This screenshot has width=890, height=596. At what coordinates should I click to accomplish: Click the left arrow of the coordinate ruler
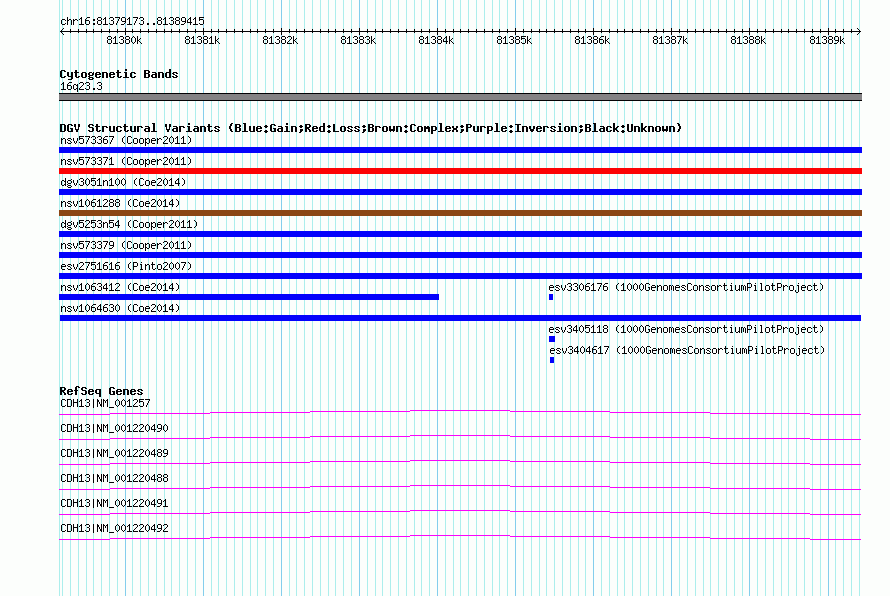click(x=62, y=31)
